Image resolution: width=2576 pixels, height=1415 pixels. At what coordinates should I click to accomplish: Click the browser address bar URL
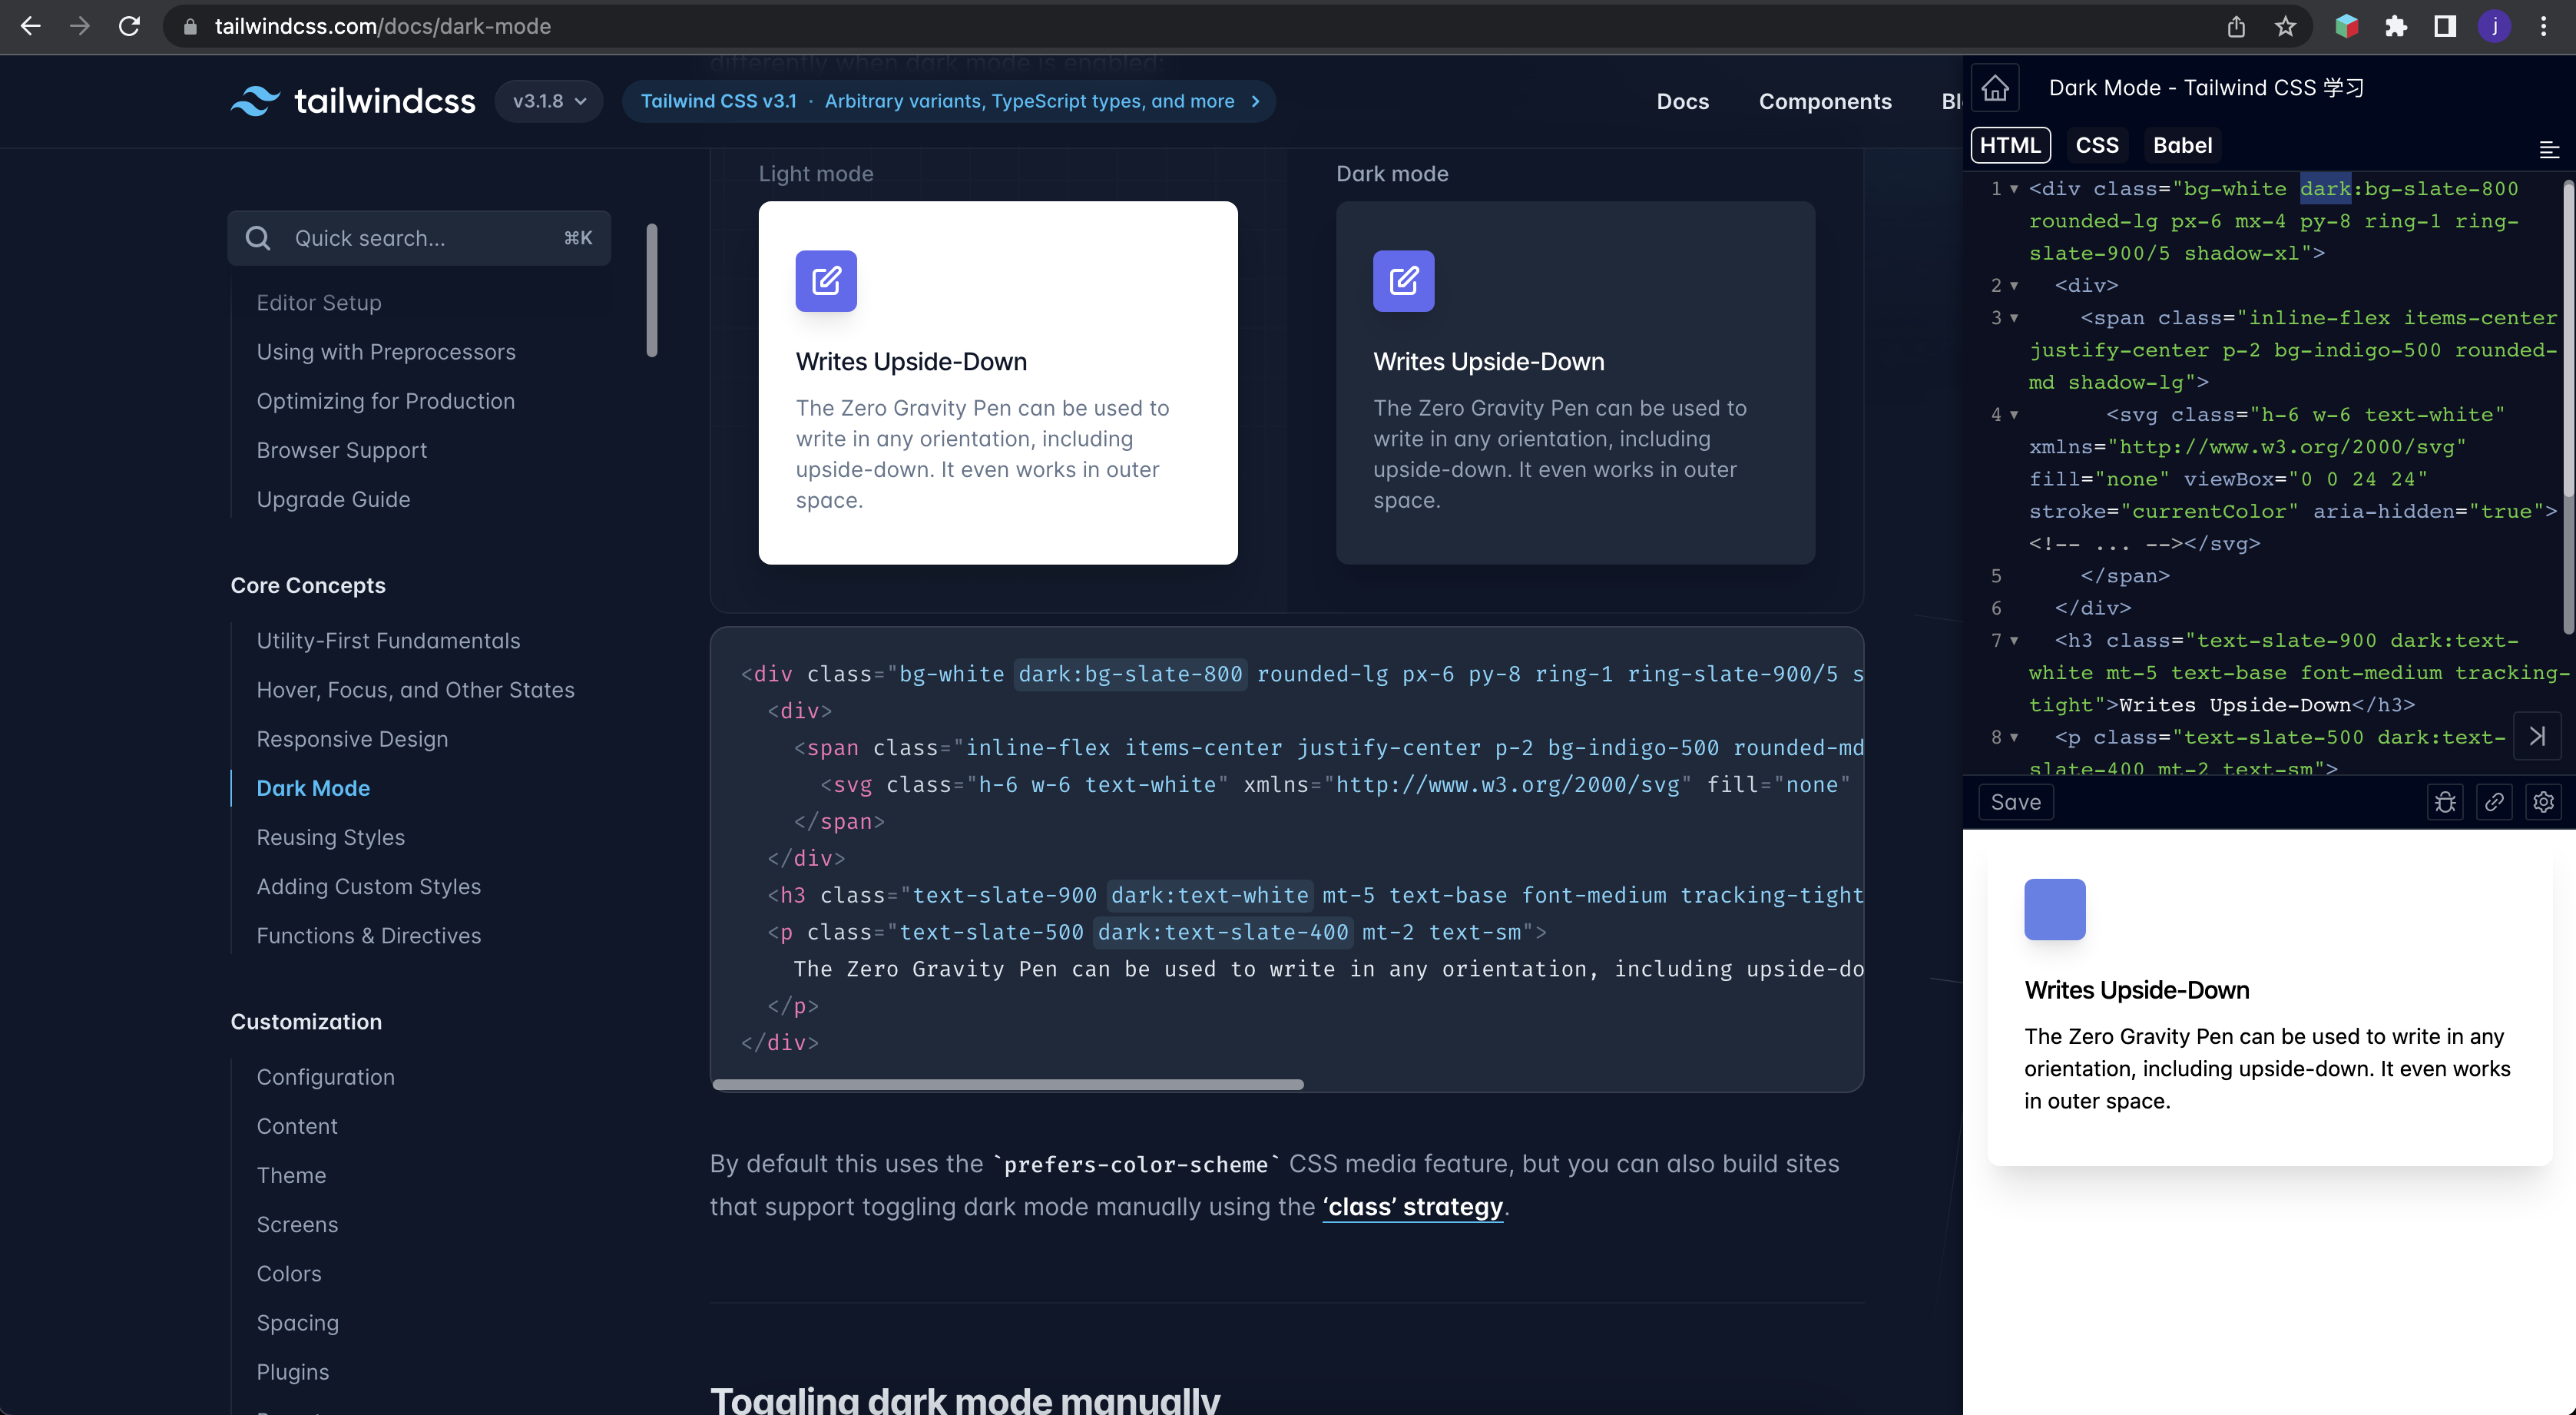click(382, 26)
